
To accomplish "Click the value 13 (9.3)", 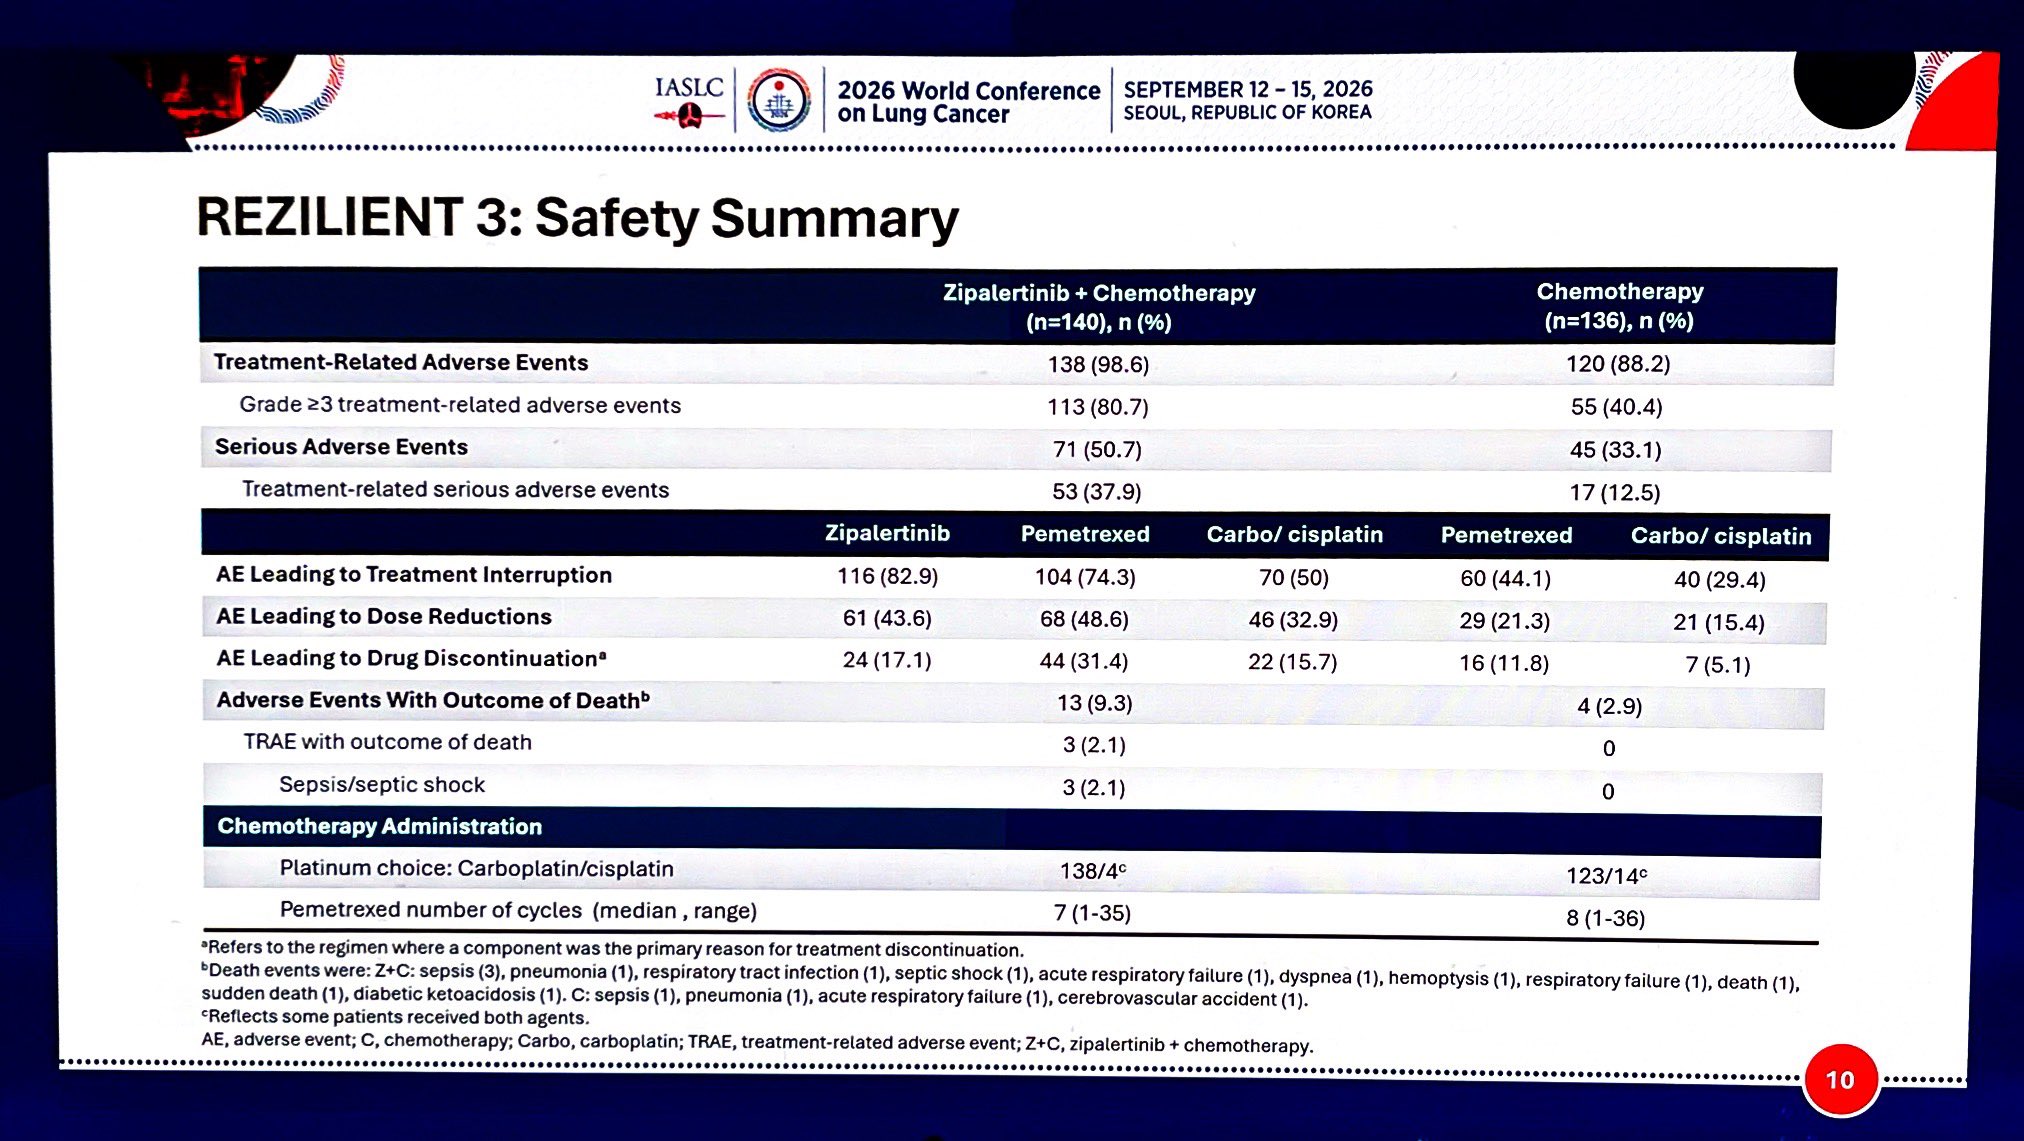I will 1094,704.
